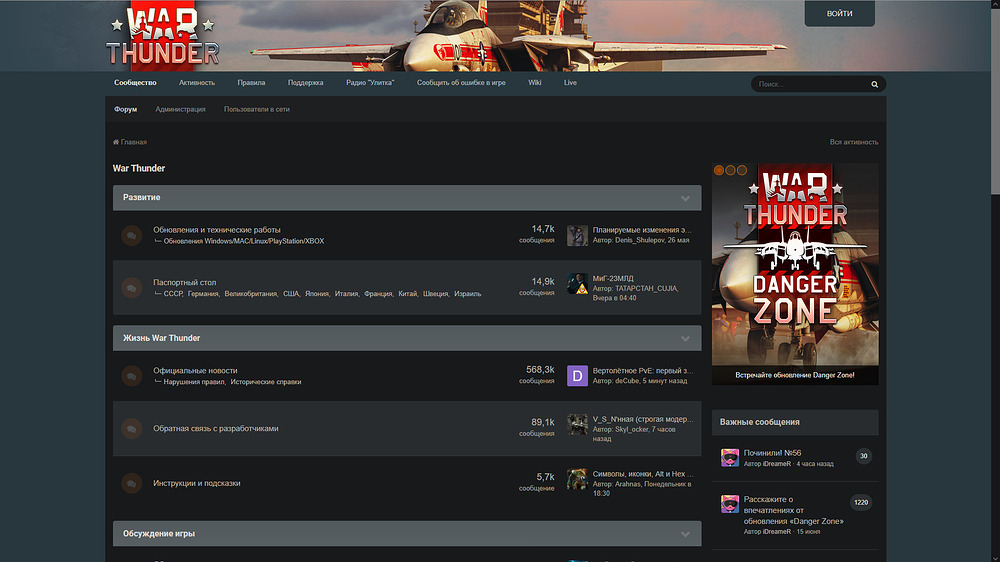Open latest post Планируемые изменения

[x=642, y=230]
